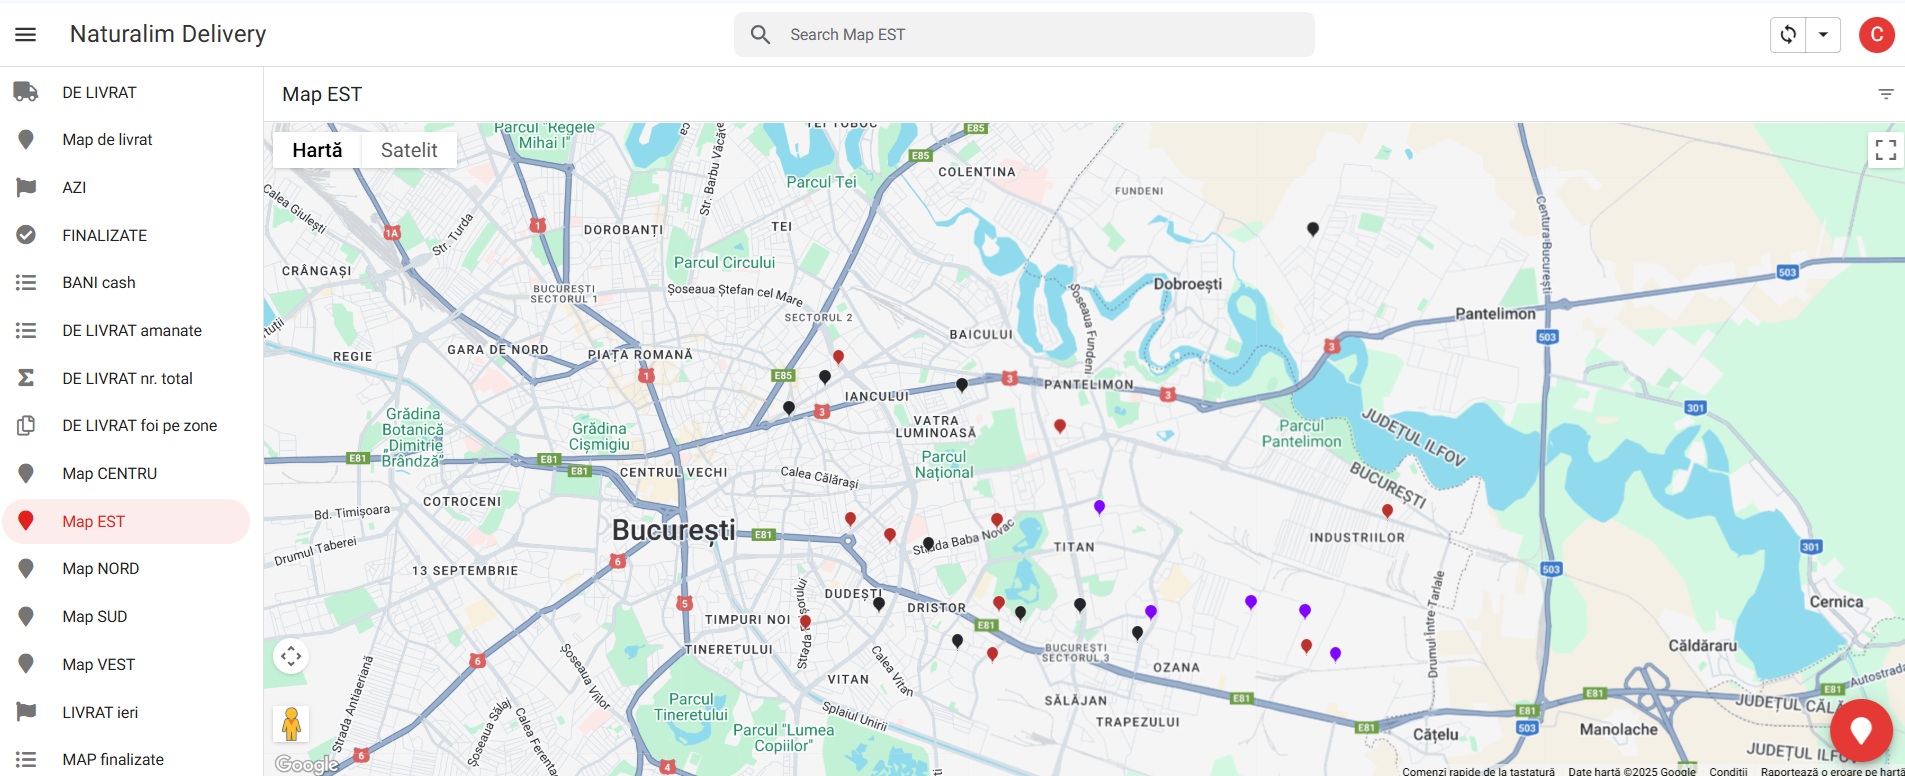Open the Map EST filter icon
Image resolution: width=1905 pixels, height=776 pixels.
coord(1885,94)
